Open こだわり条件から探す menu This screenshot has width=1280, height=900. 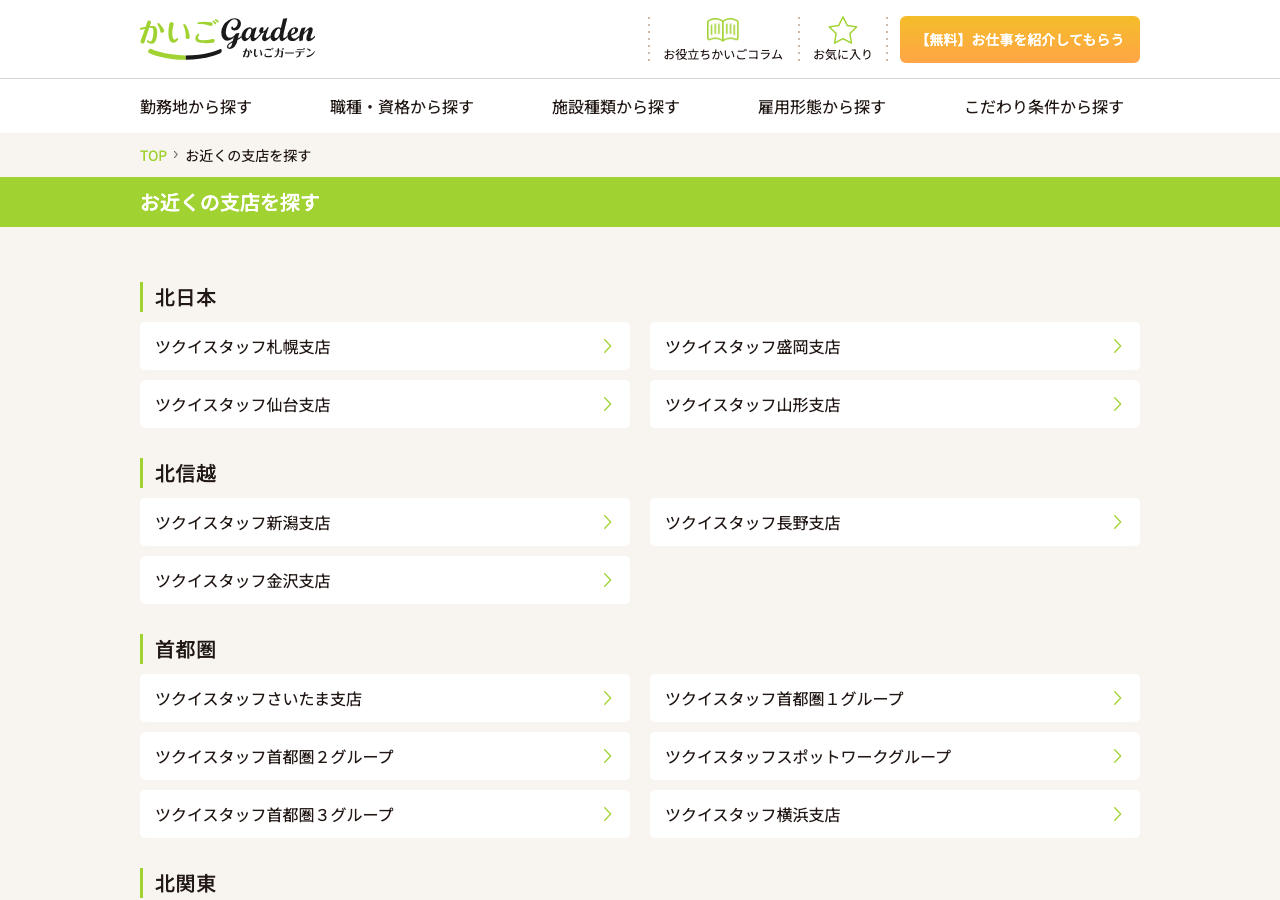(1044, 106)
